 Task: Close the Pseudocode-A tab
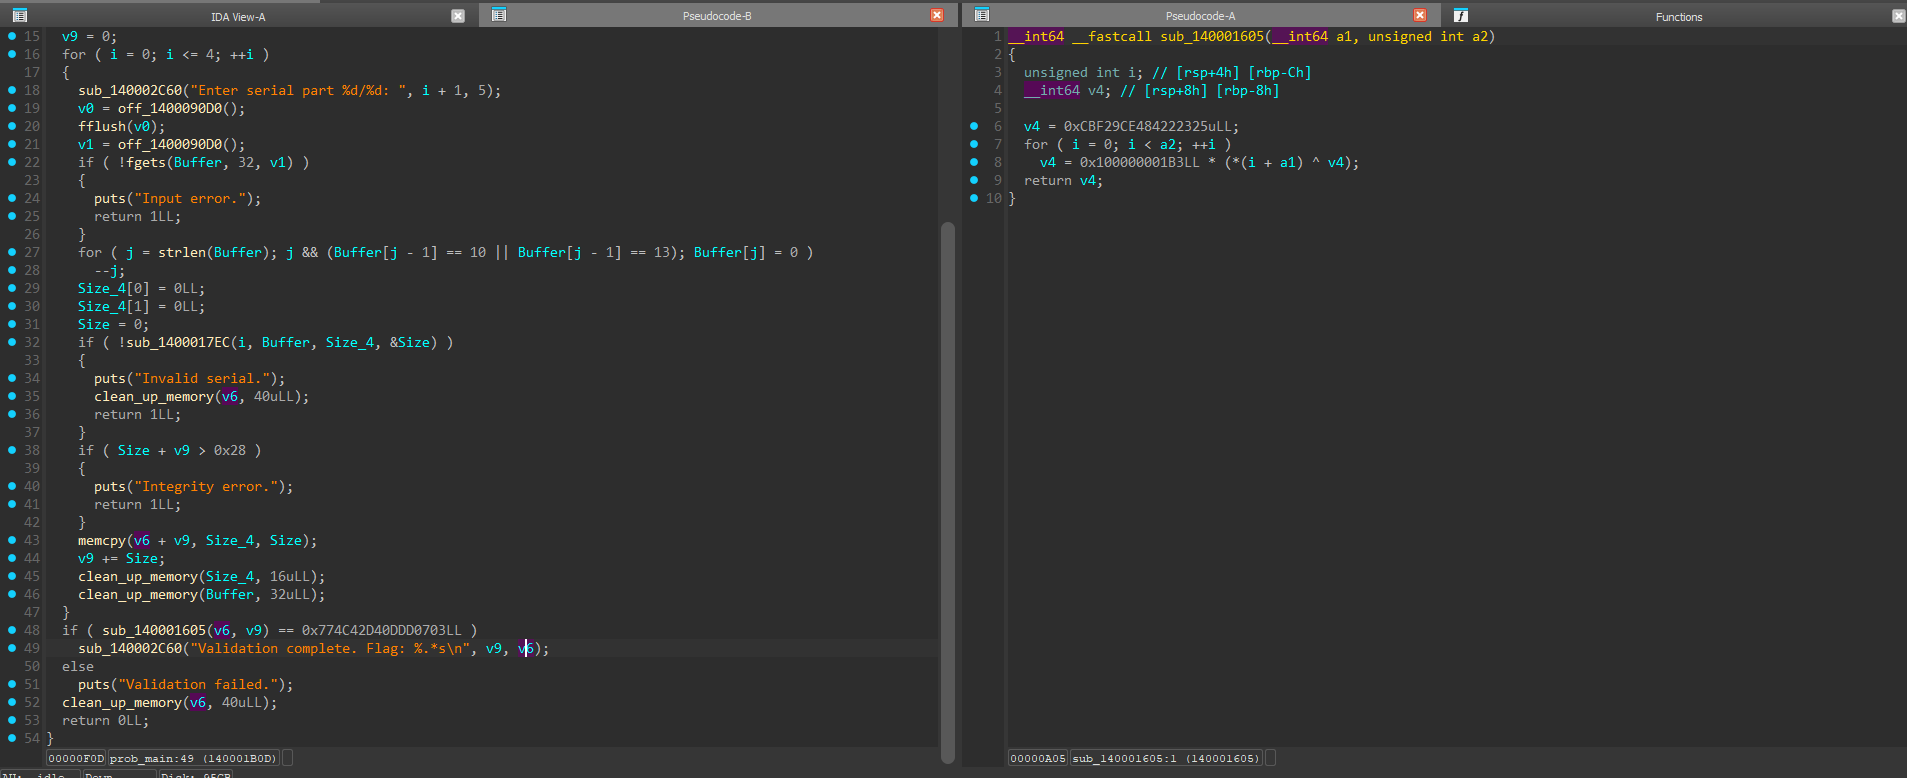point(1420,15)
